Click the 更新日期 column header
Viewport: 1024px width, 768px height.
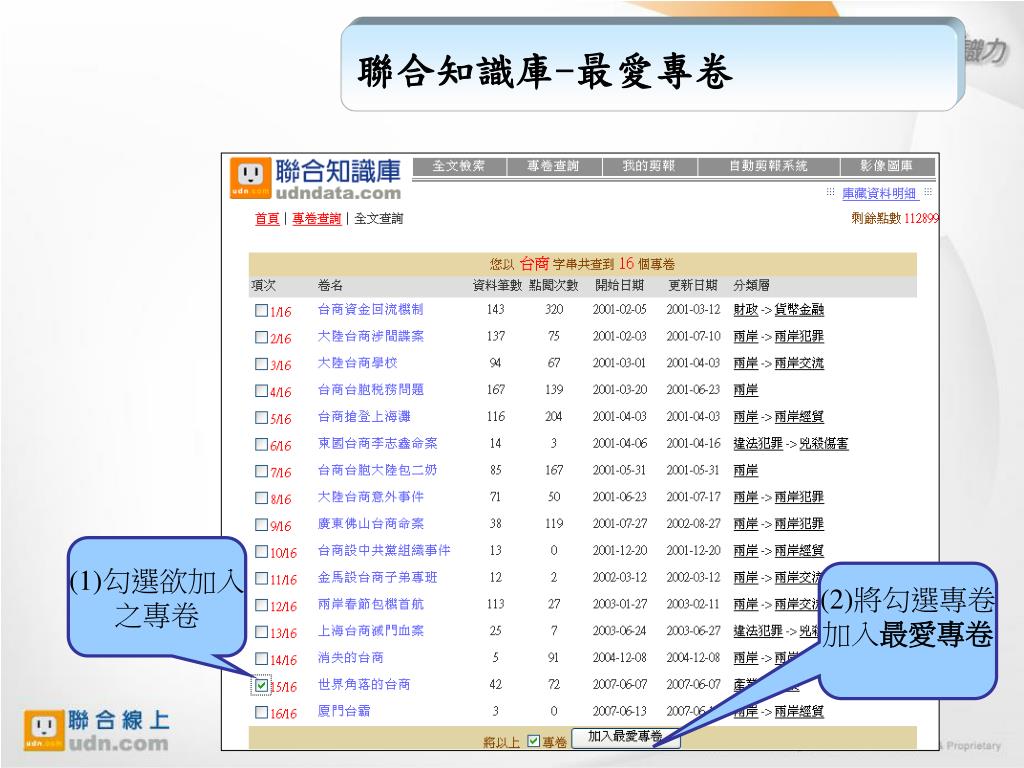[693, 285]
